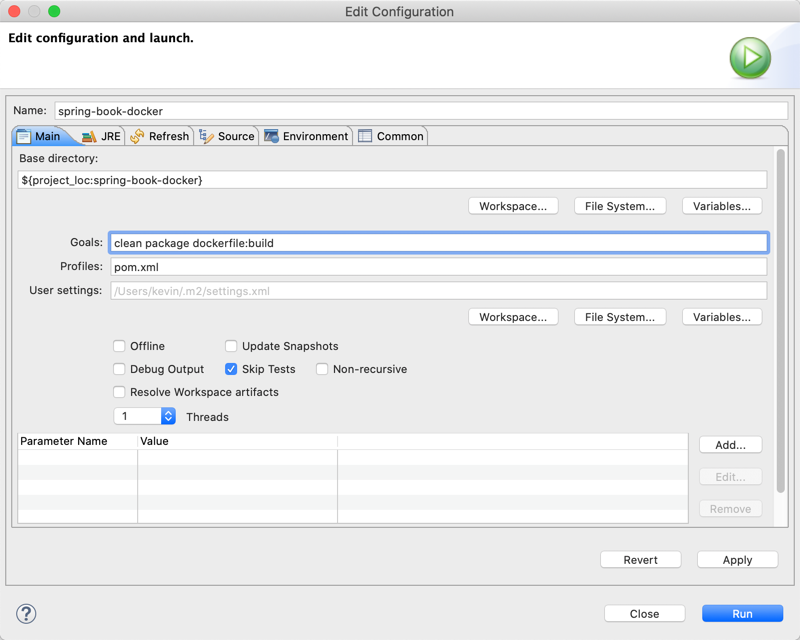Image resolution: width=800 pixels, height=640 pixels.
Task: Click Variables button for Base directory
Action: [x=722, y=206]
